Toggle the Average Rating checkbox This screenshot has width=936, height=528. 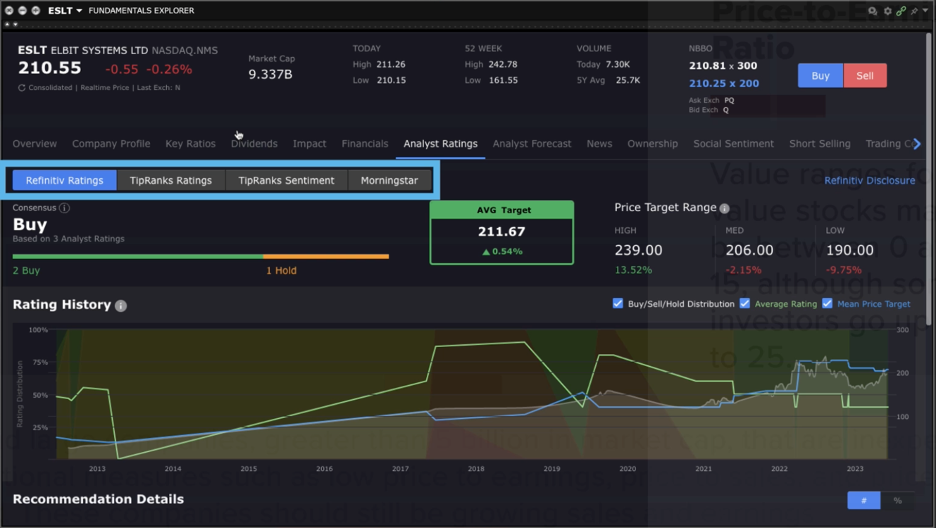tap(745, 304)
